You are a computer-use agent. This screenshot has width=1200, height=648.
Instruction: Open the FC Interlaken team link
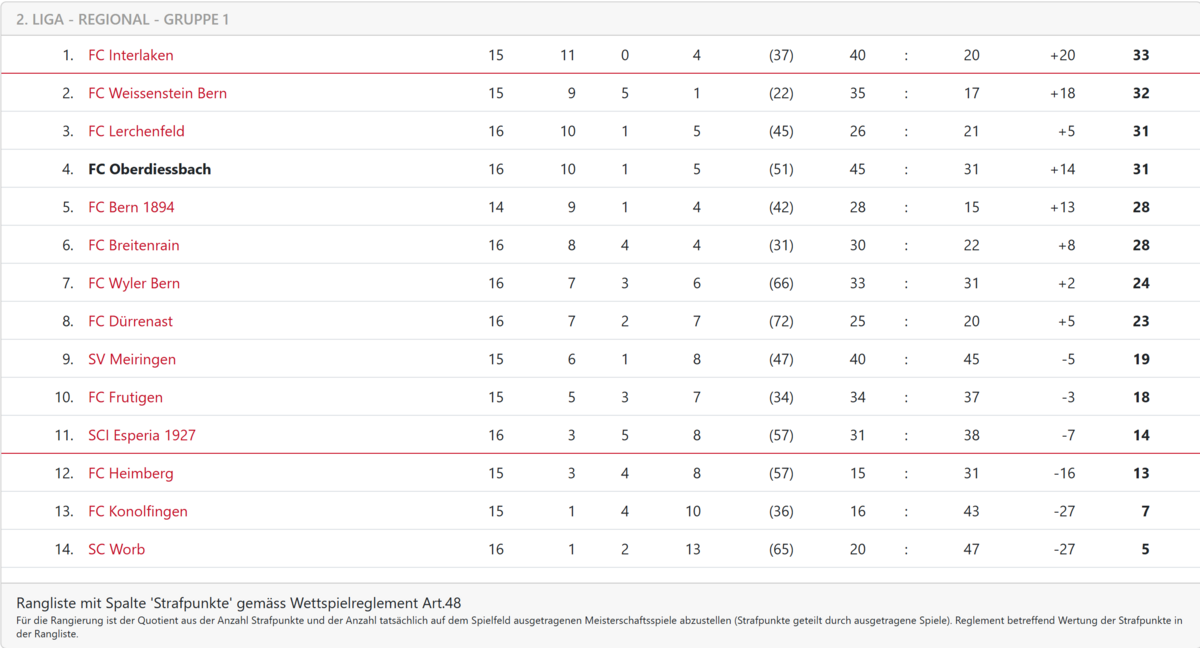click(130, 55)
